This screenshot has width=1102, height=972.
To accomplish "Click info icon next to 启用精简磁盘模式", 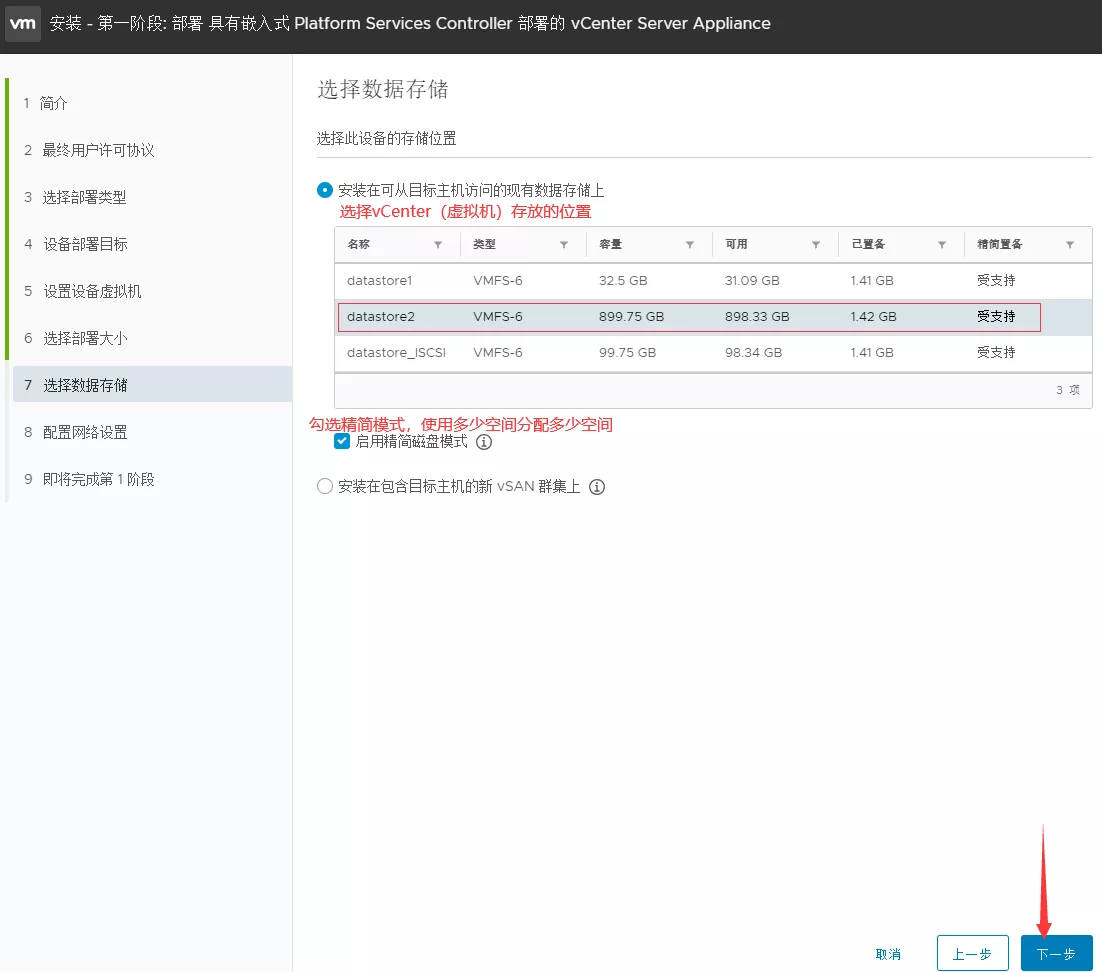I will tap(484, 442).
